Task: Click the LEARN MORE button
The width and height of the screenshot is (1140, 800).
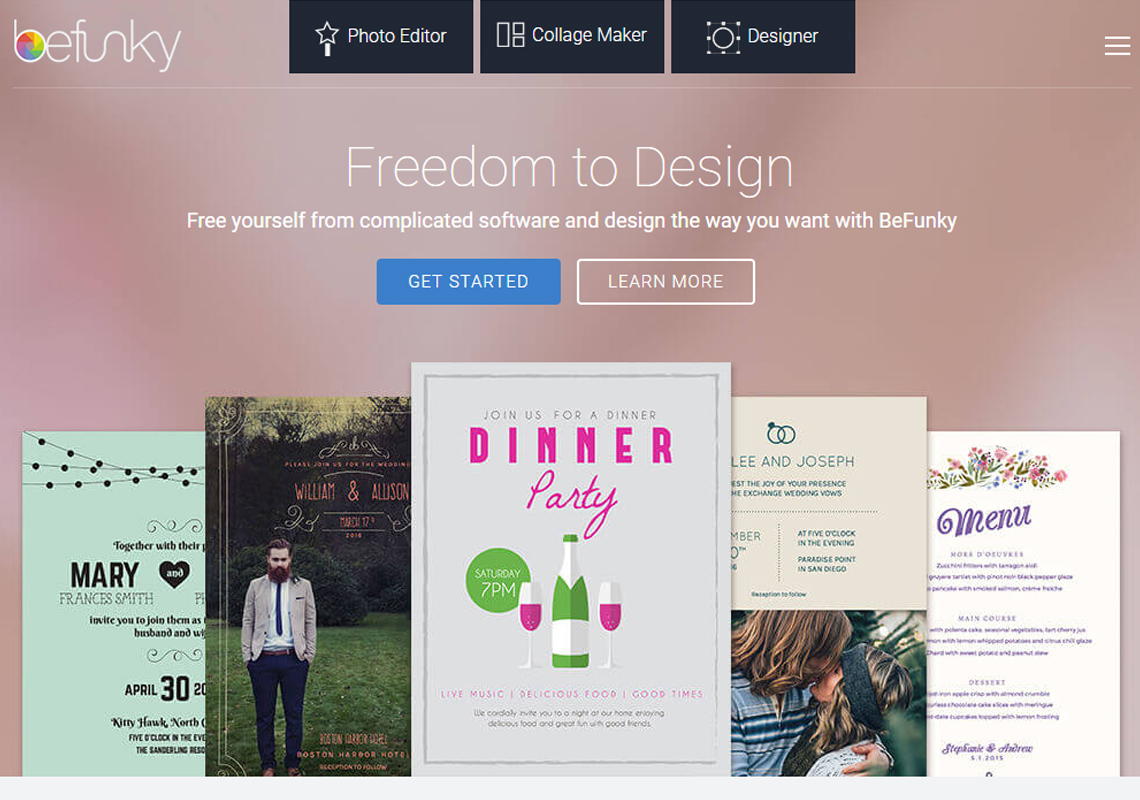Action: coord(665,281)
